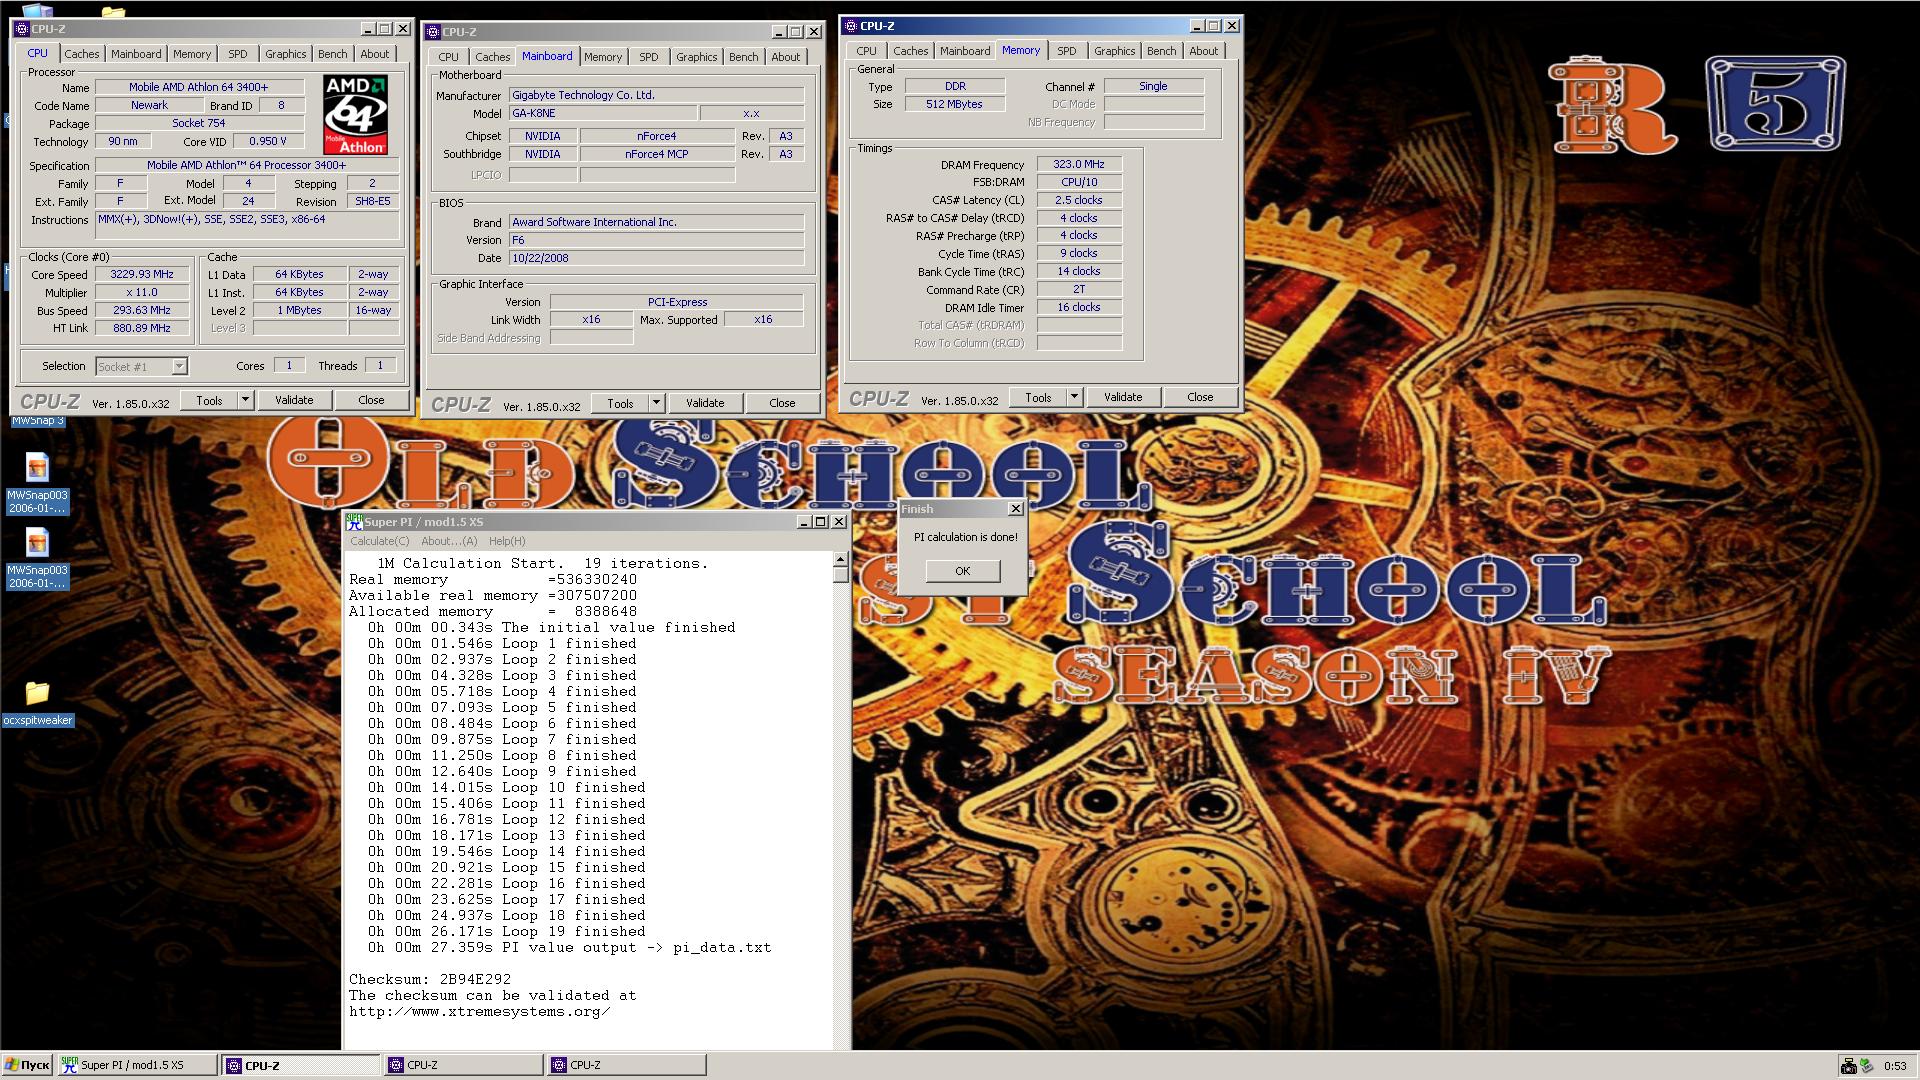Screen dimensions: 1920x1080
Task: Open Help(H) menu in Super PI
Action: pos(507,541)
